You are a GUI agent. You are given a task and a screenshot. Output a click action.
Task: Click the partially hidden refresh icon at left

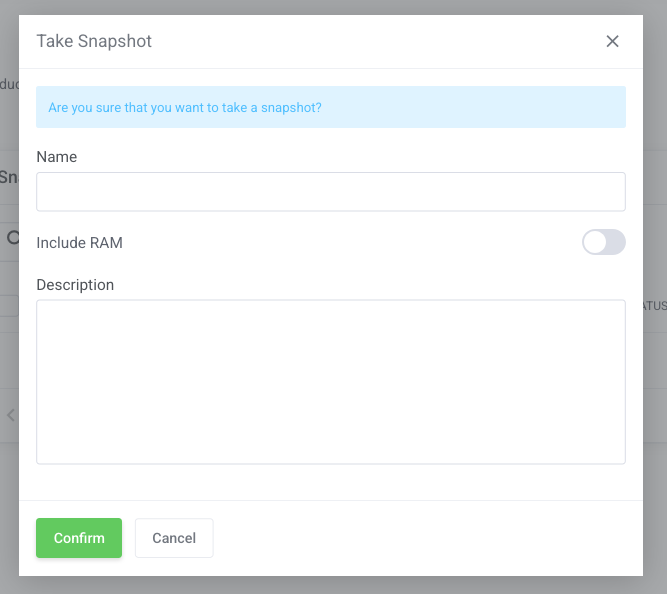tap(12, 238)
